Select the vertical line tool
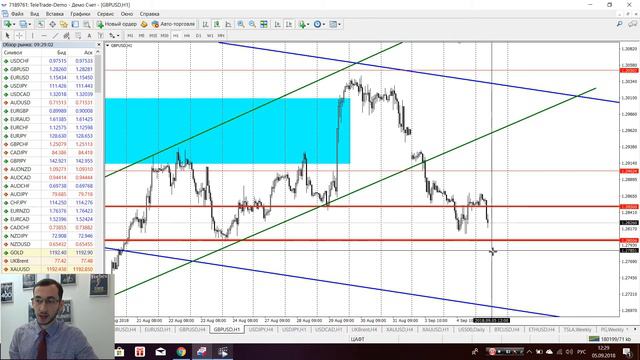Image resolution: width=640 pixels, height=360 pixels. (33, 36)
